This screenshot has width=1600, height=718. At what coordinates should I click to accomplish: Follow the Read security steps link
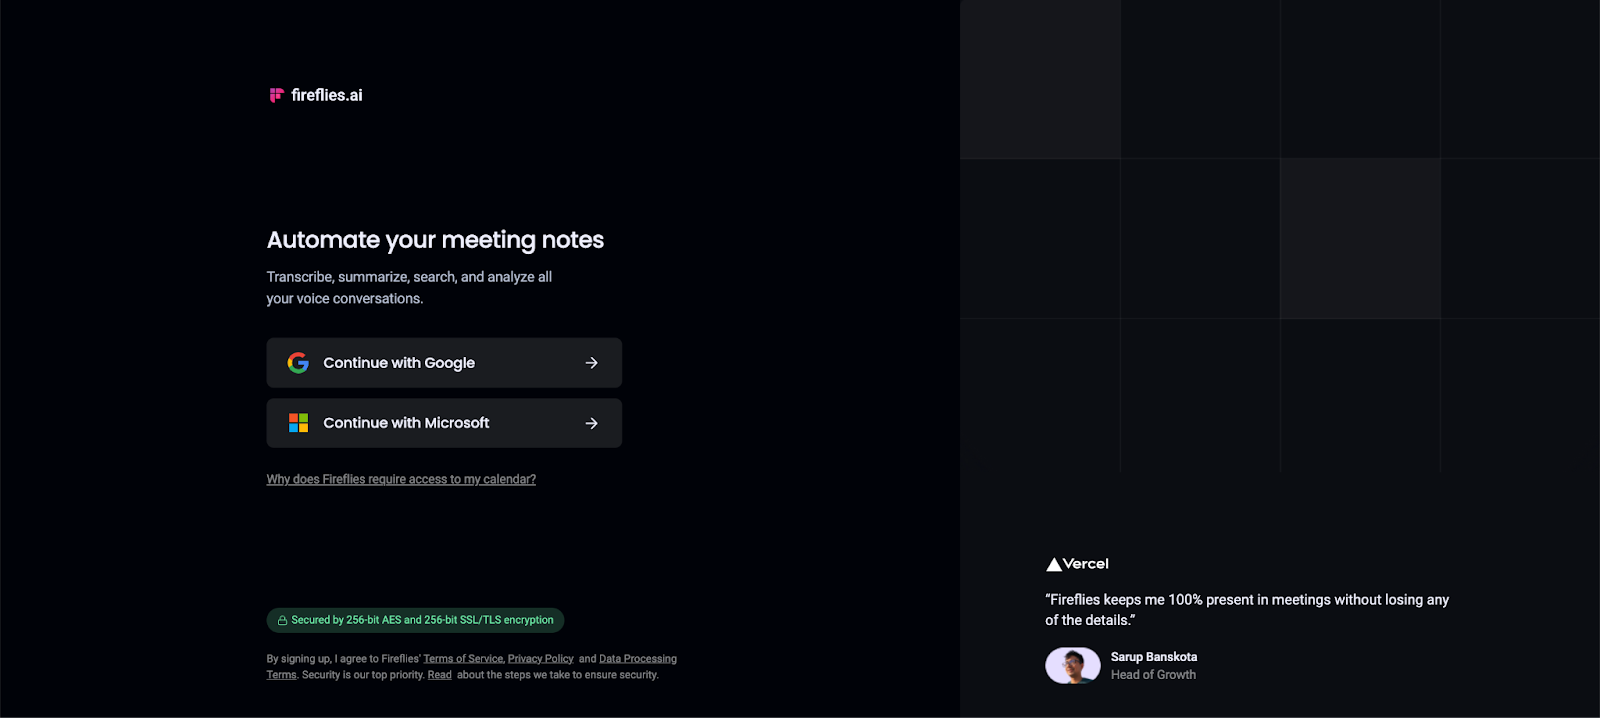coord(439,675)
